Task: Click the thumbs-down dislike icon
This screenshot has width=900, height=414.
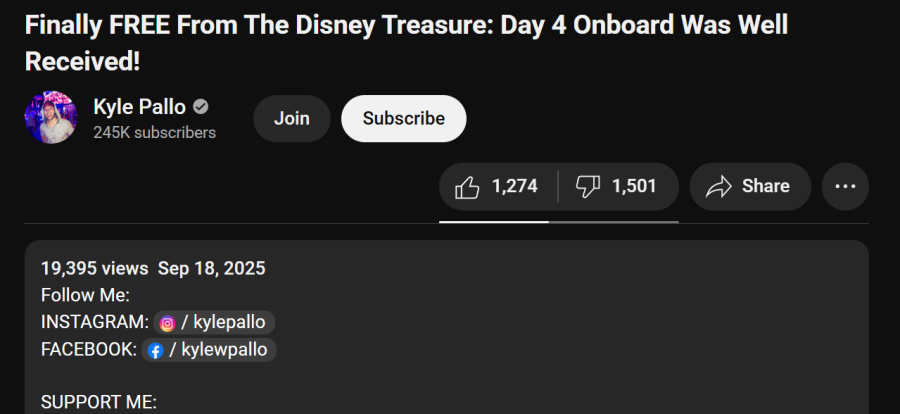Action: tap(587, 187)
